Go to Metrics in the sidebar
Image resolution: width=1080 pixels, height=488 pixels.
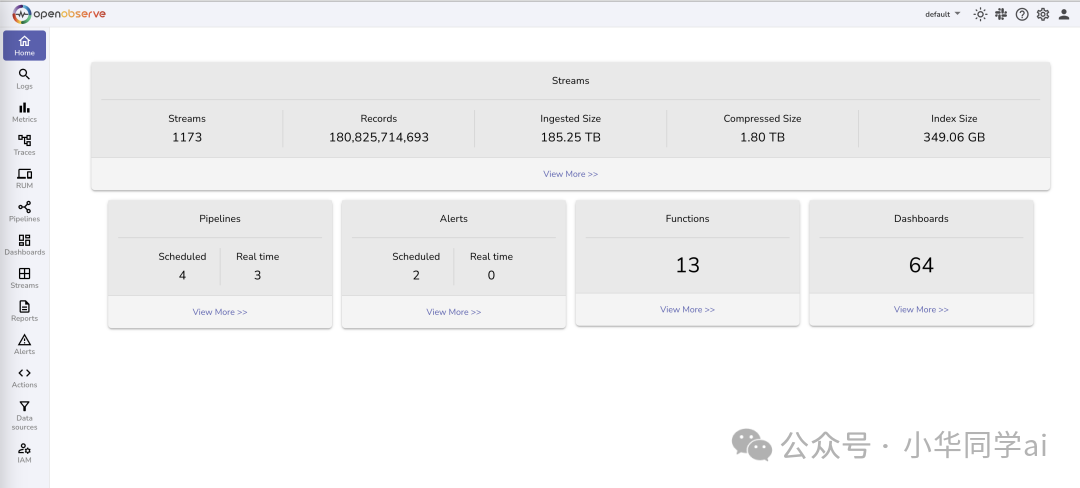point(24,111)
